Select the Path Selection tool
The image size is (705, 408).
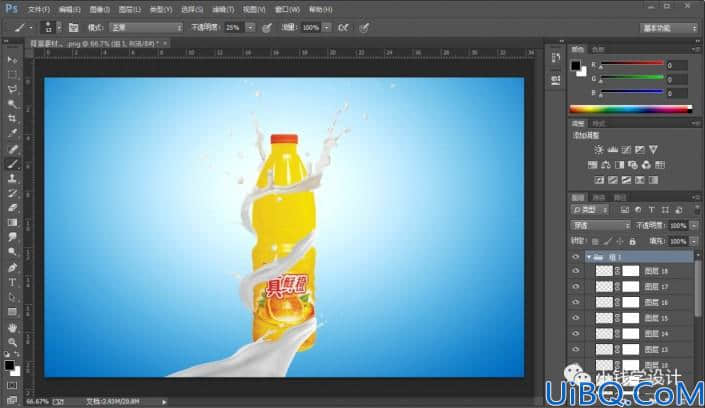click(x=12, y=297)
